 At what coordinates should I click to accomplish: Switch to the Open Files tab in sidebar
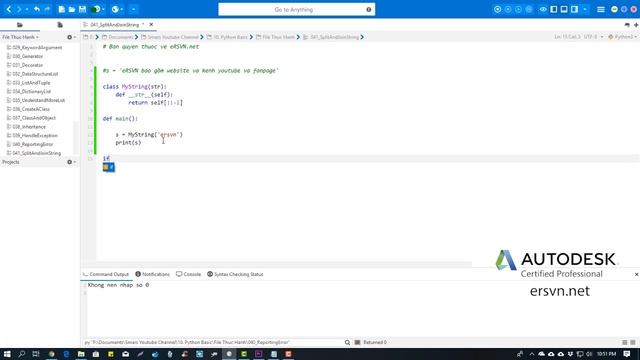(60, 25)
